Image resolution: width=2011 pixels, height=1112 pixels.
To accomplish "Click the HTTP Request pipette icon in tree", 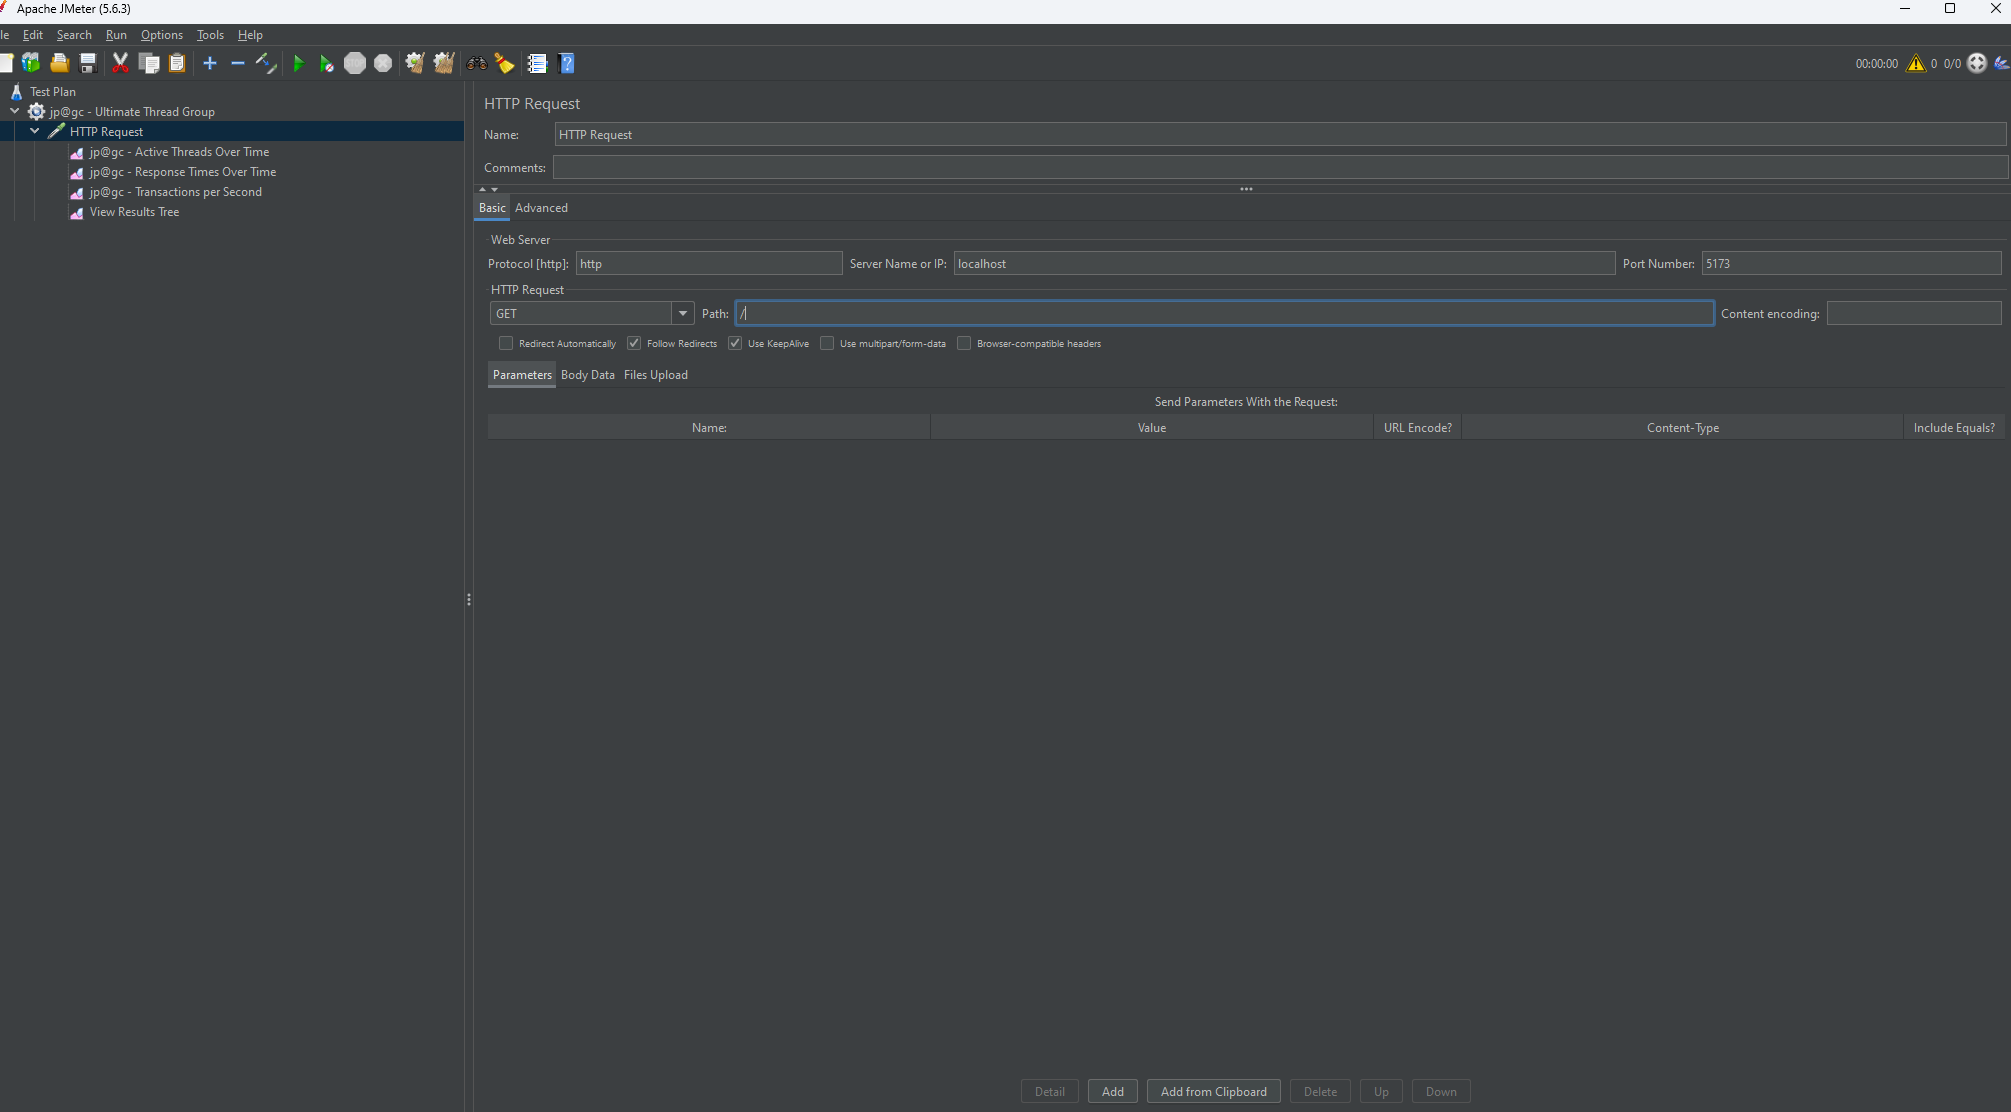I will point(57,131).
